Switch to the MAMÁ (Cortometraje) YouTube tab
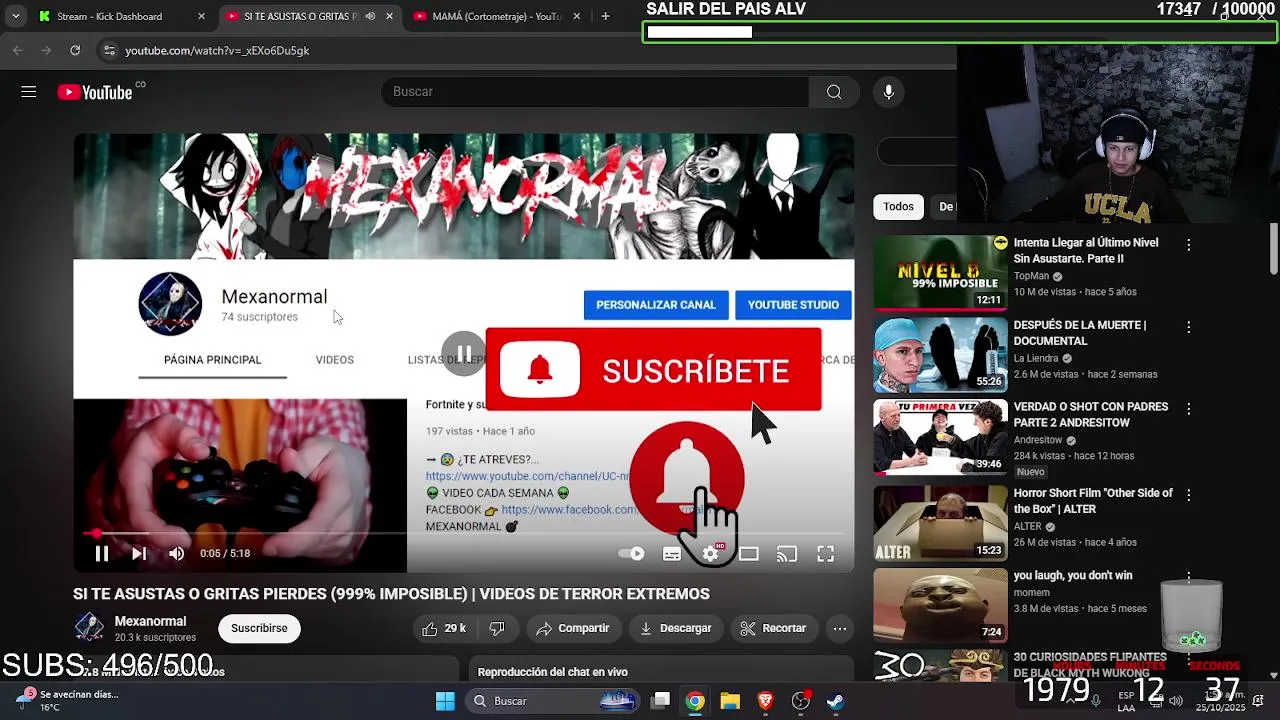This screenshot has width=1280, height=720. (x=497, y=17)
